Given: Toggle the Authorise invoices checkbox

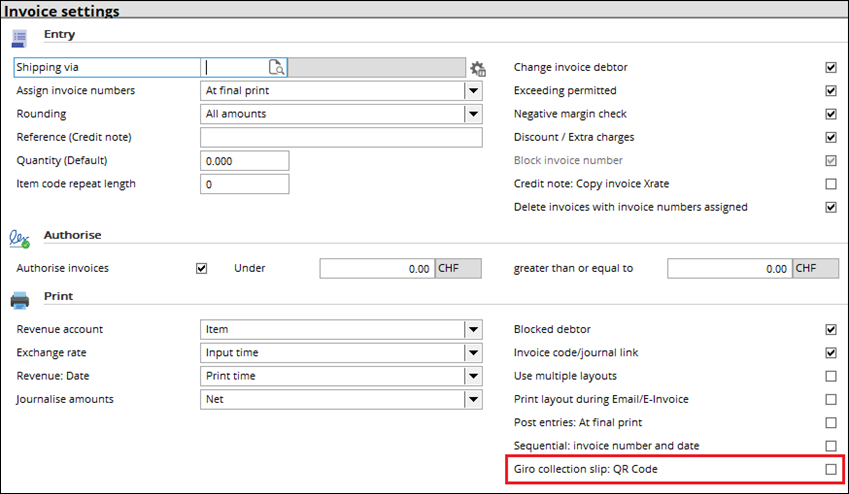Looking at the screenshot, I should tap(202, 268).
